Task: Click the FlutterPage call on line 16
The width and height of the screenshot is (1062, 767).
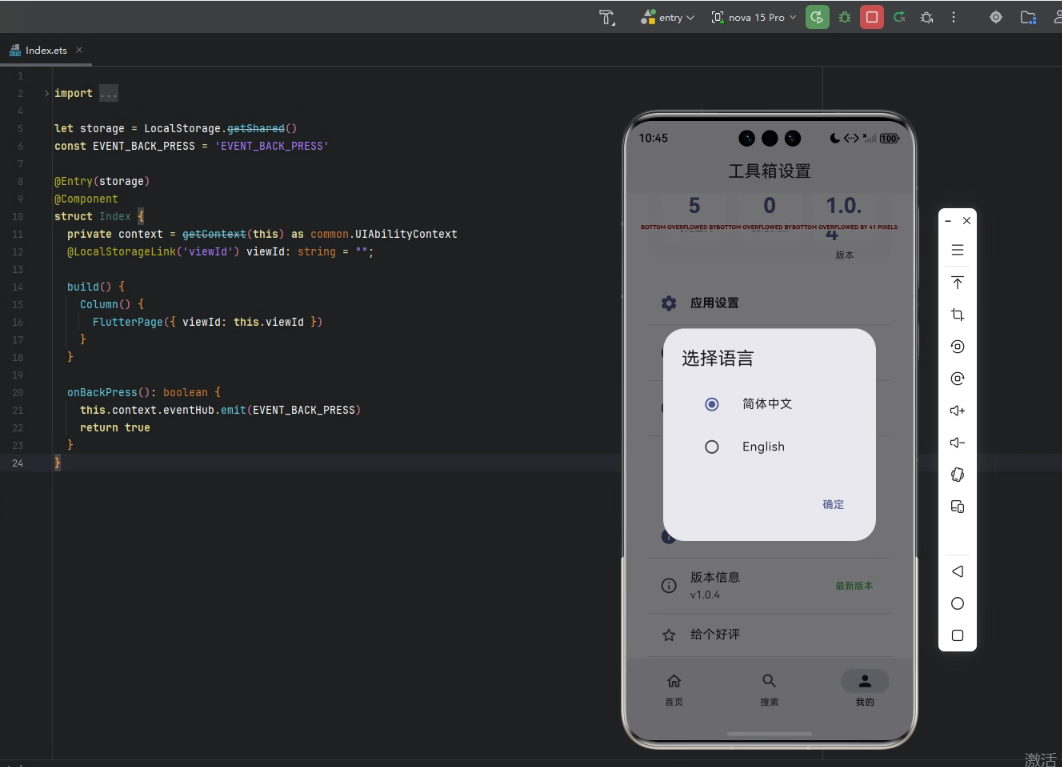Action: [207, 322]
